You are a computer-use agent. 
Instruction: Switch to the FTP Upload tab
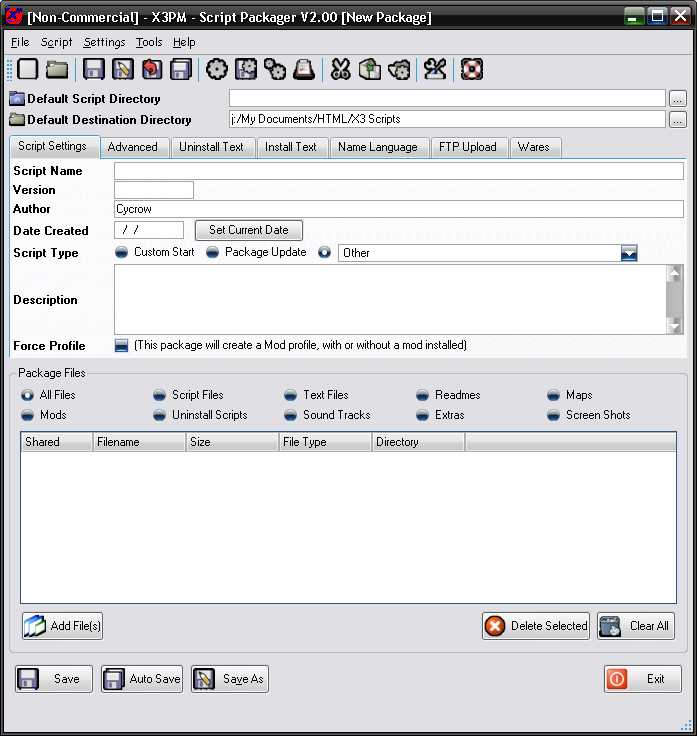pos(467,147)
